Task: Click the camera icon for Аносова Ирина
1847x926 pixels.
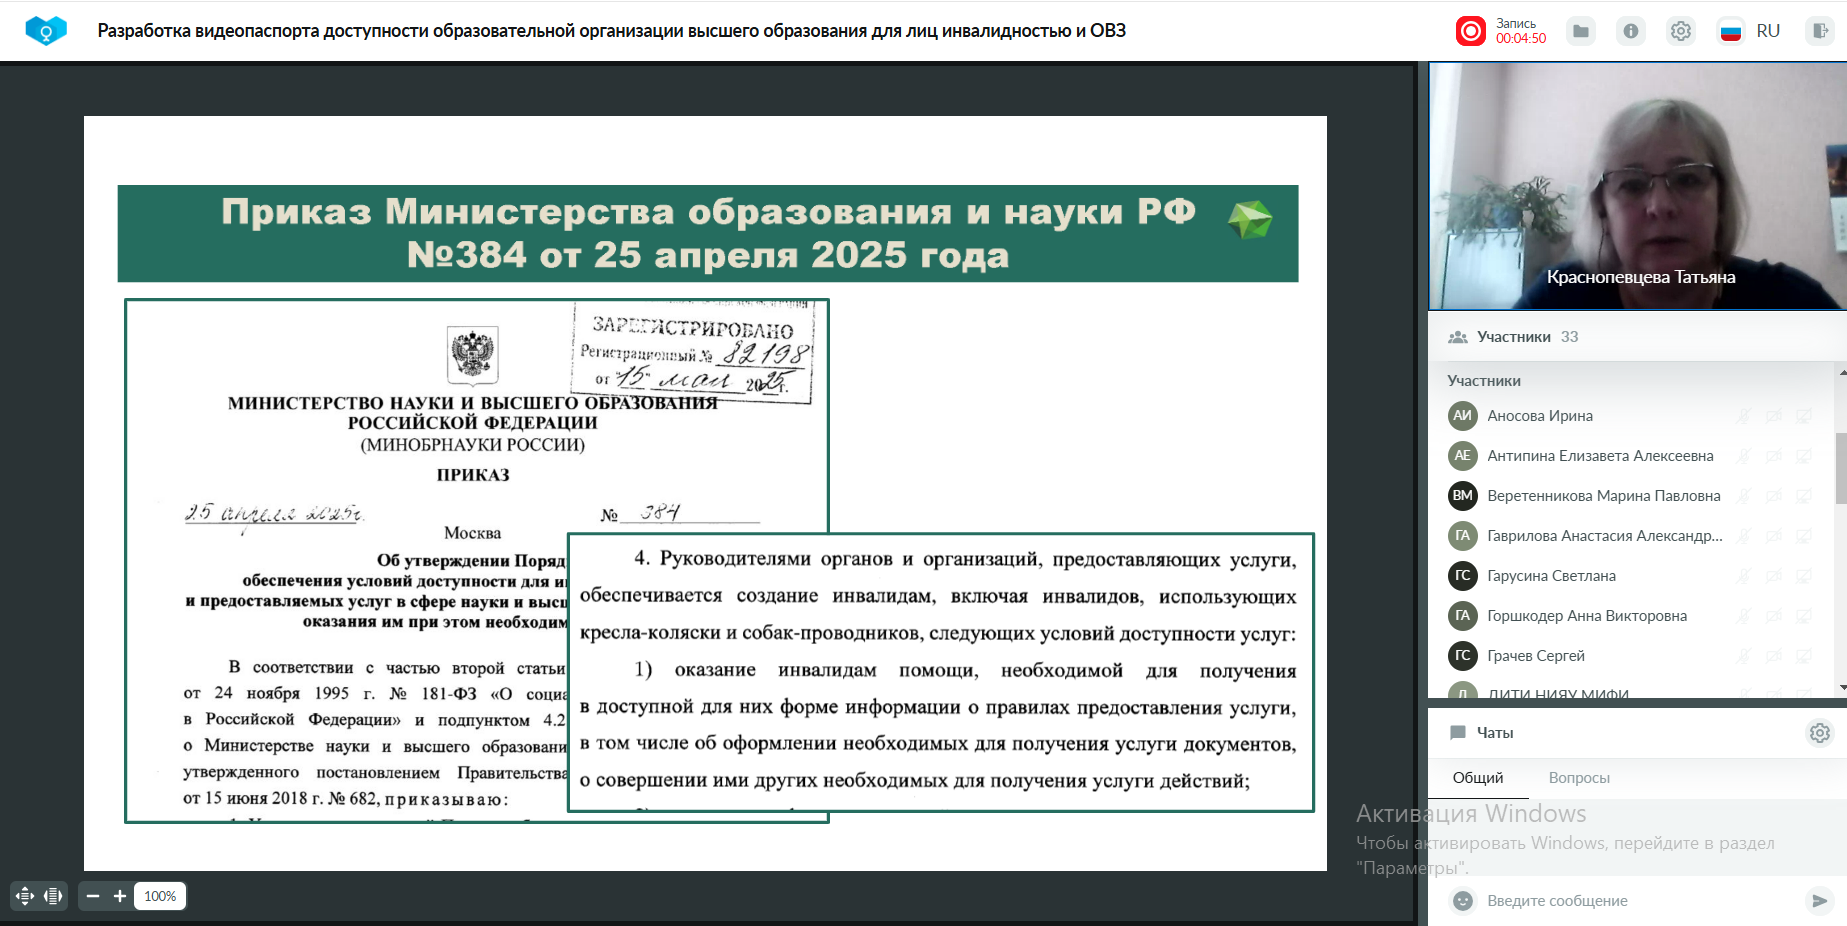Action: pos(1774,416)
